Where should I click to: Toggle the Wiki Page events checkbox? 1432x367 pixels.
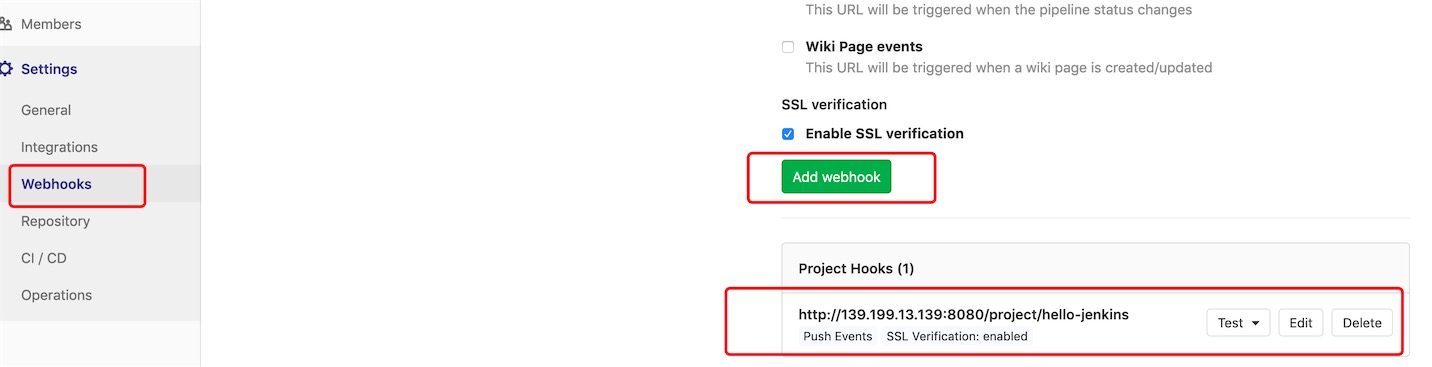pyautogui.click(x=788, y=47)
